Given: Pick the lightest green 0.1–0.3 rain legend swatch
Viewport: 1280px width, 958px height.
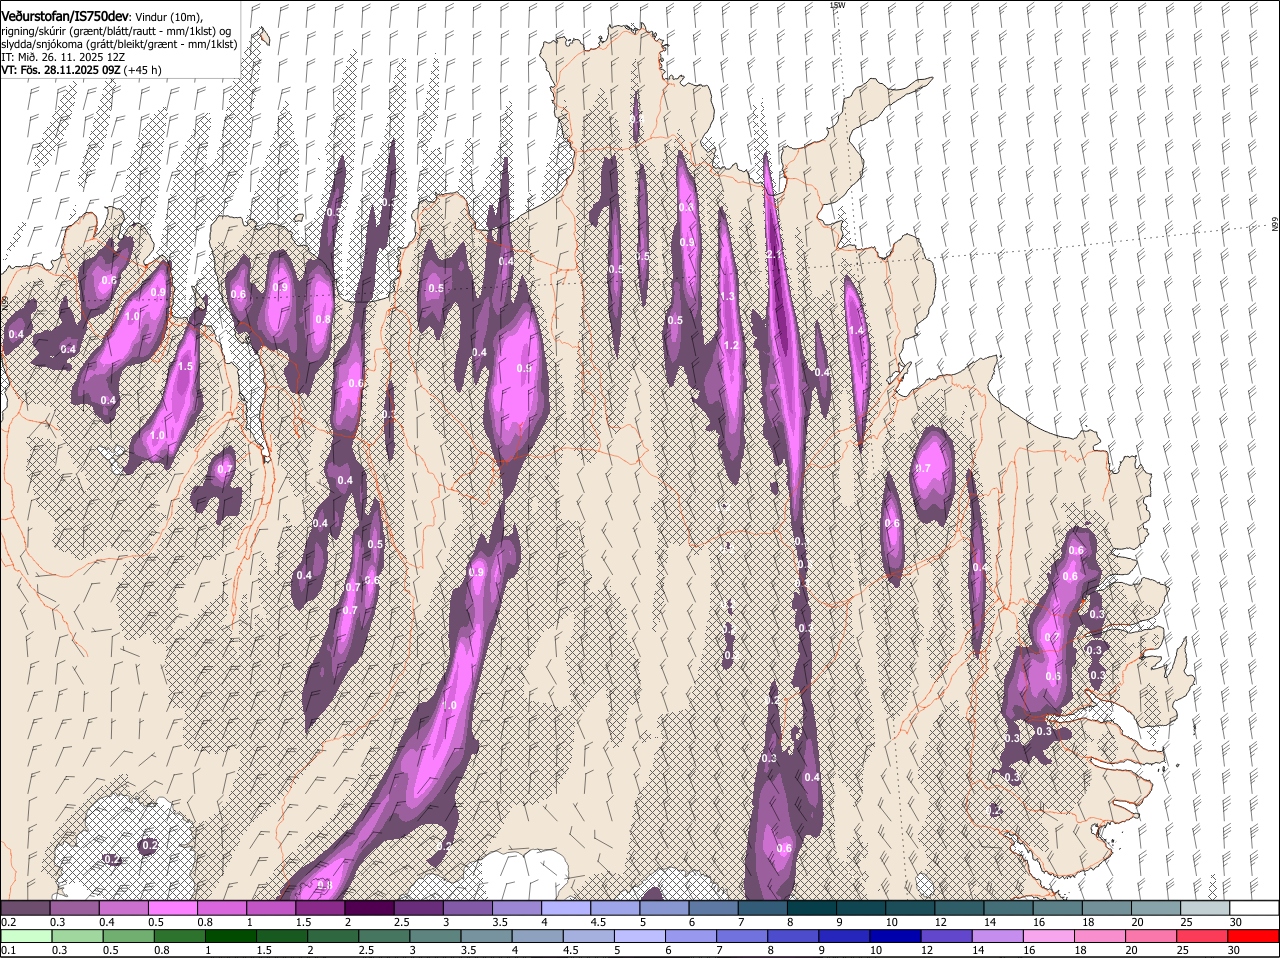Looking at the screenshot, I should coord(26,936).
